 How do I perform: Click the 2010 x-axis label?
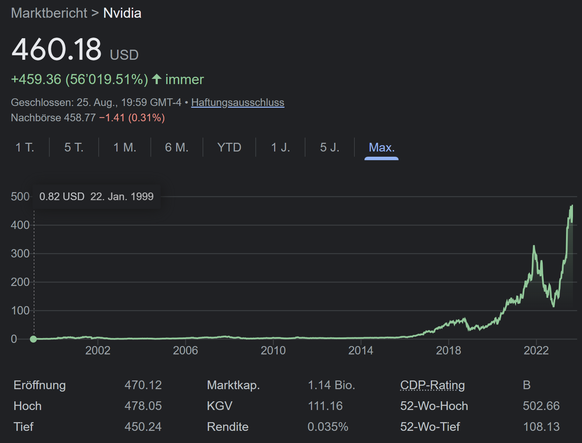coord(273,351)
